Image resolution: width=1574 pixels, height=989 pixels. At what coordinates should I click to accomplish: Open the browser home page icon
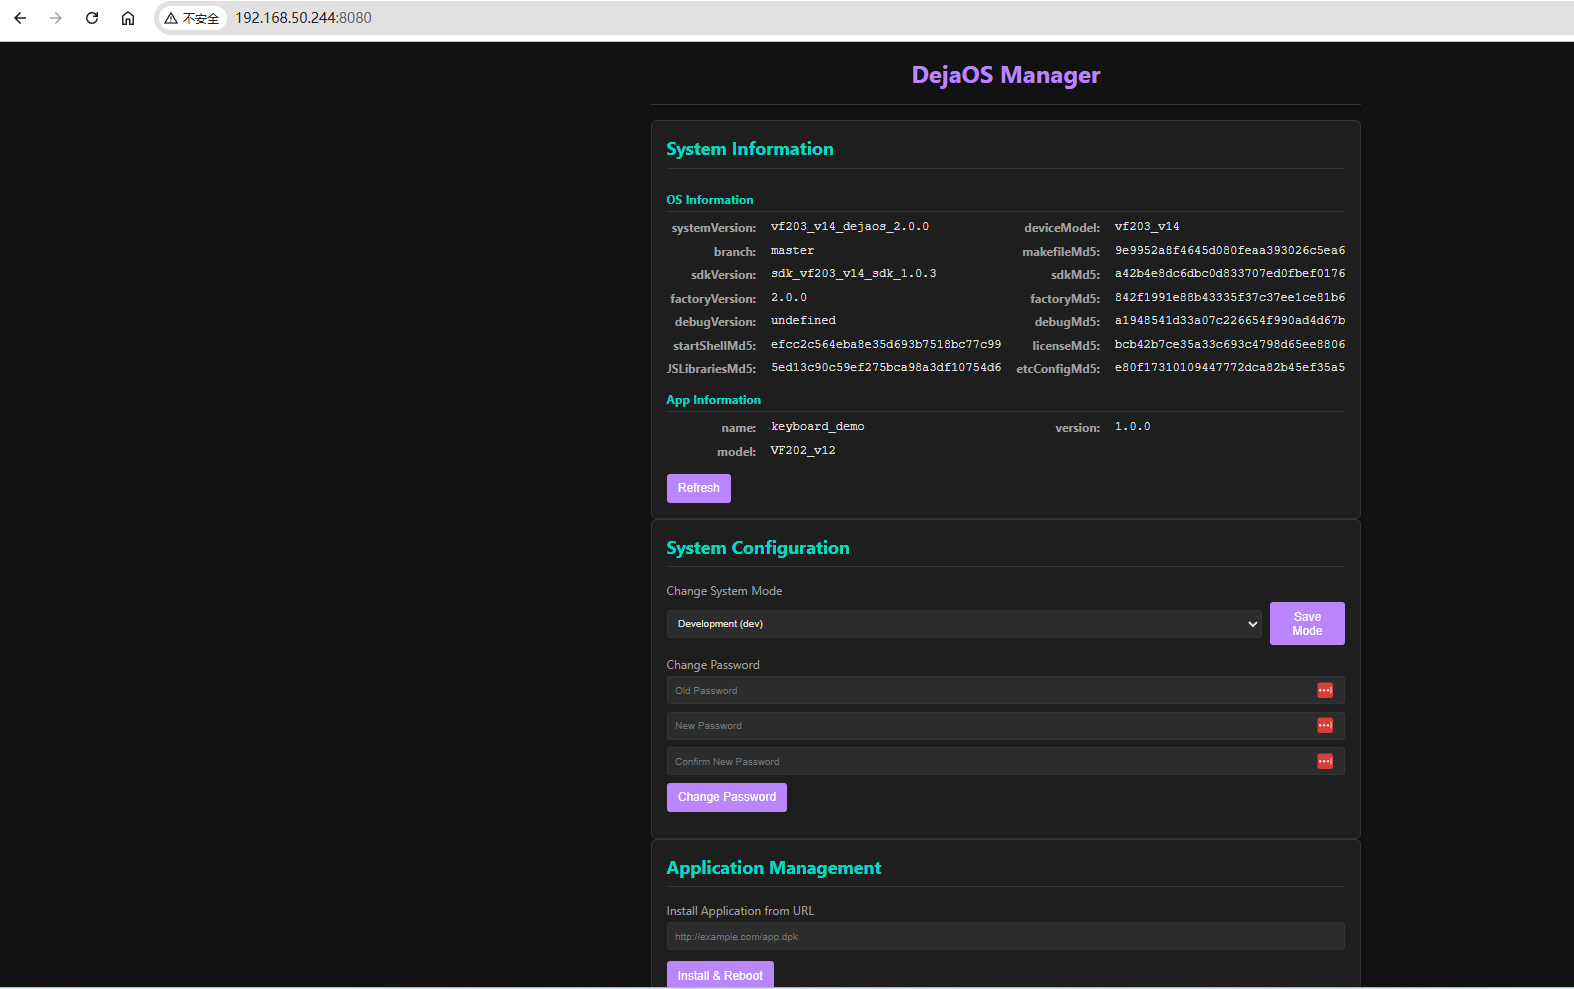[128, 18]
